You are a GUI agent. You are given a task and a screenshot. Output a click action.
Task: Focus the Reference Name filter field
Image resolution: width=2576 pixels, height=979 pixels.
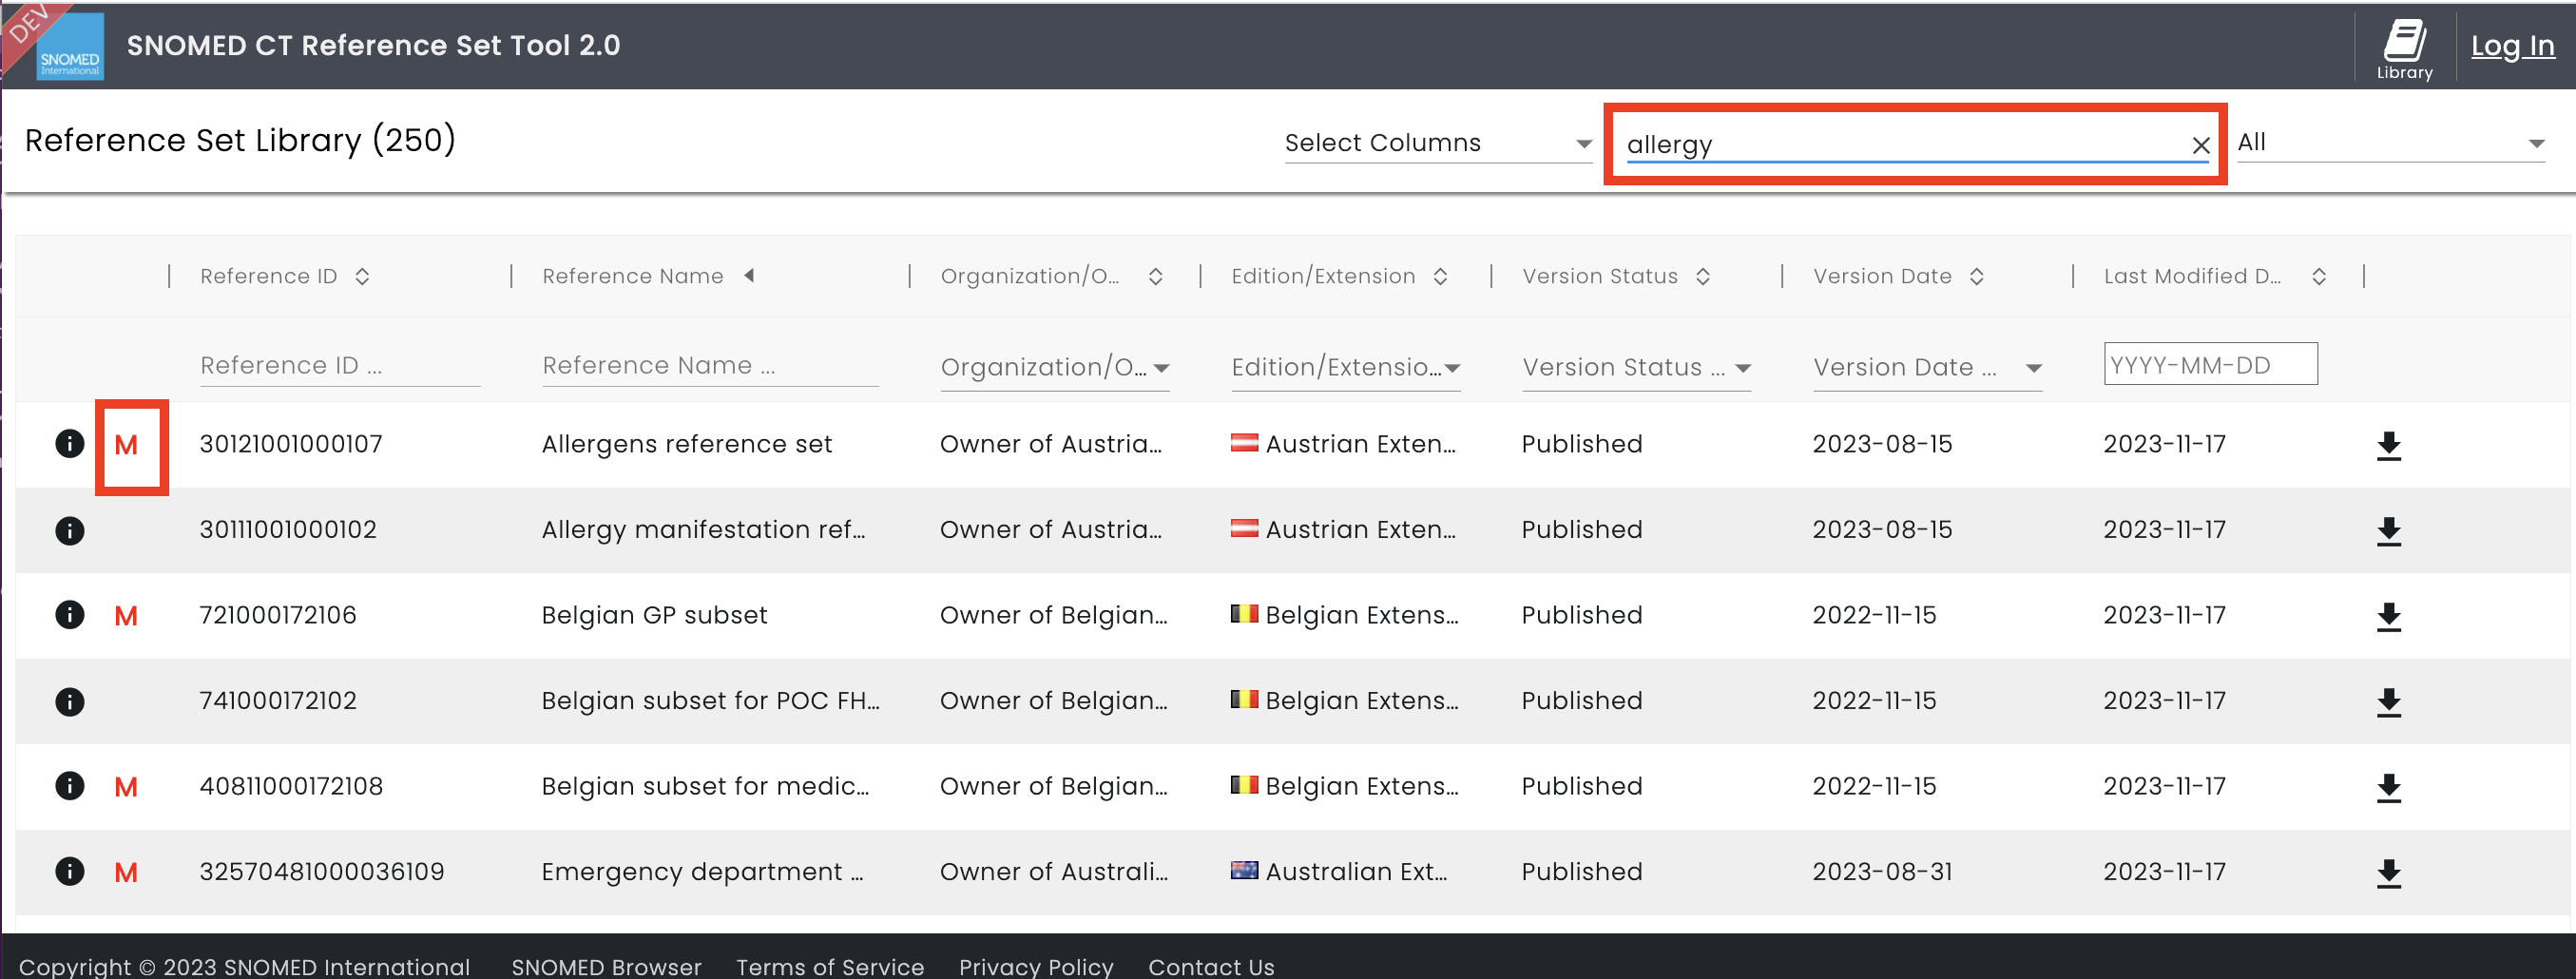click(710, 366)
